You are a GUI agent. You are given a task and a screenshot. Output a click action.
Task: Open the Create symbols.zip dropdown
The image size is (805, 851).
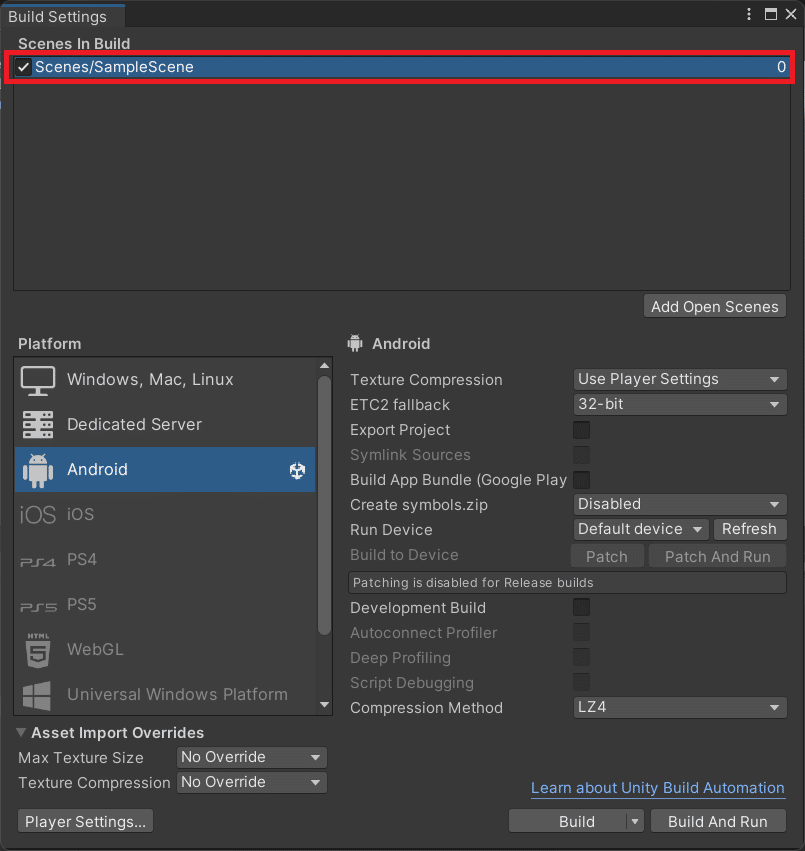680,504
